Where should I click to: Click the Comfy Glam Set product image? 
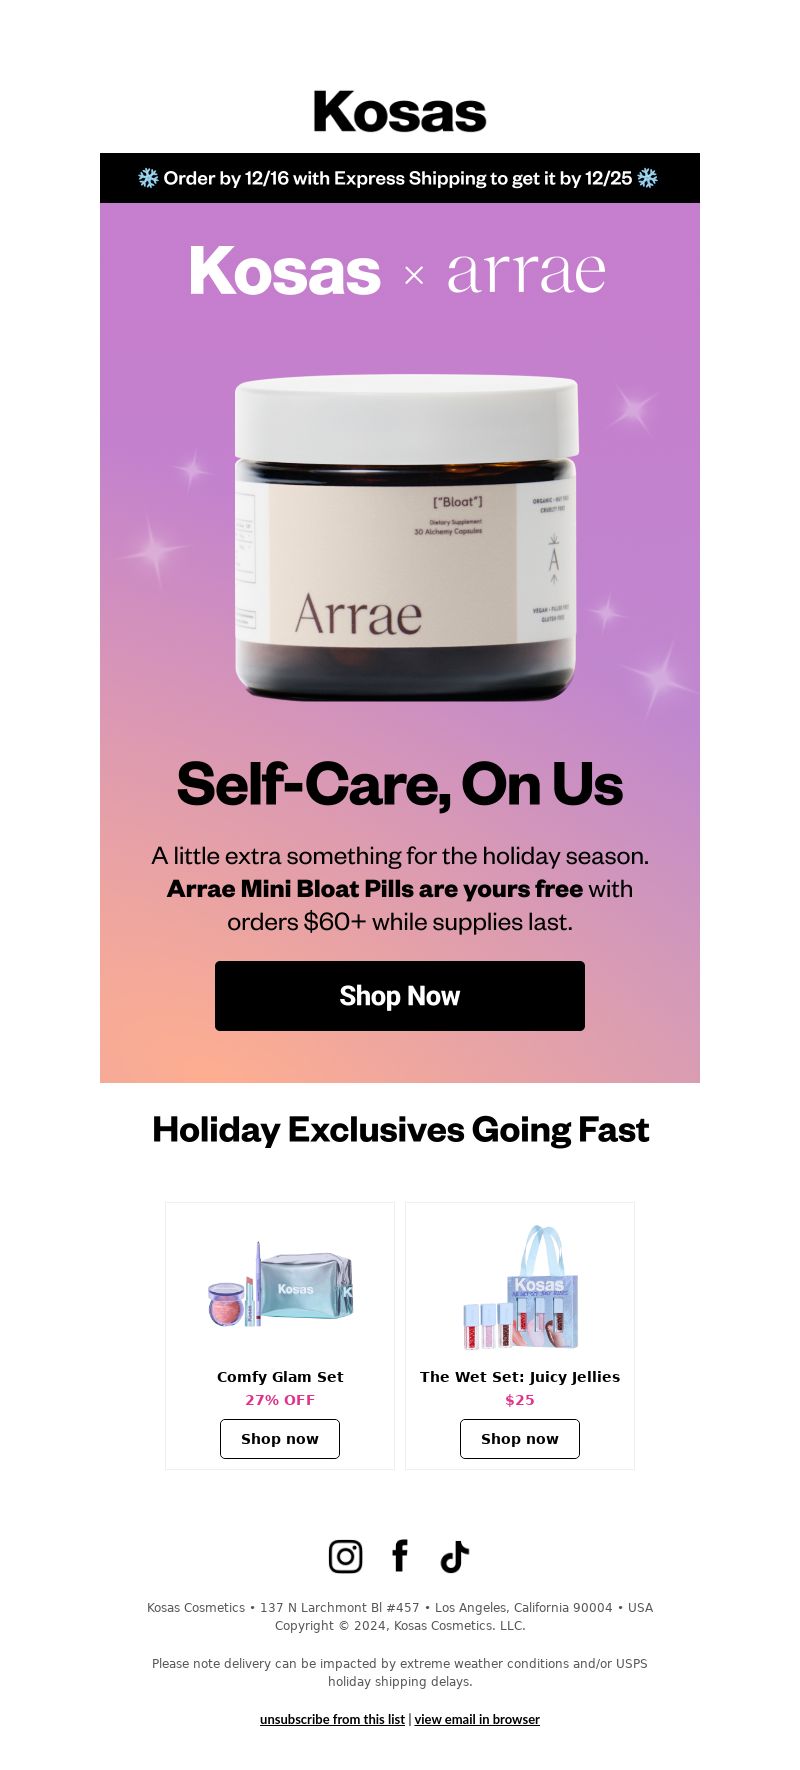coord(280,1286)
